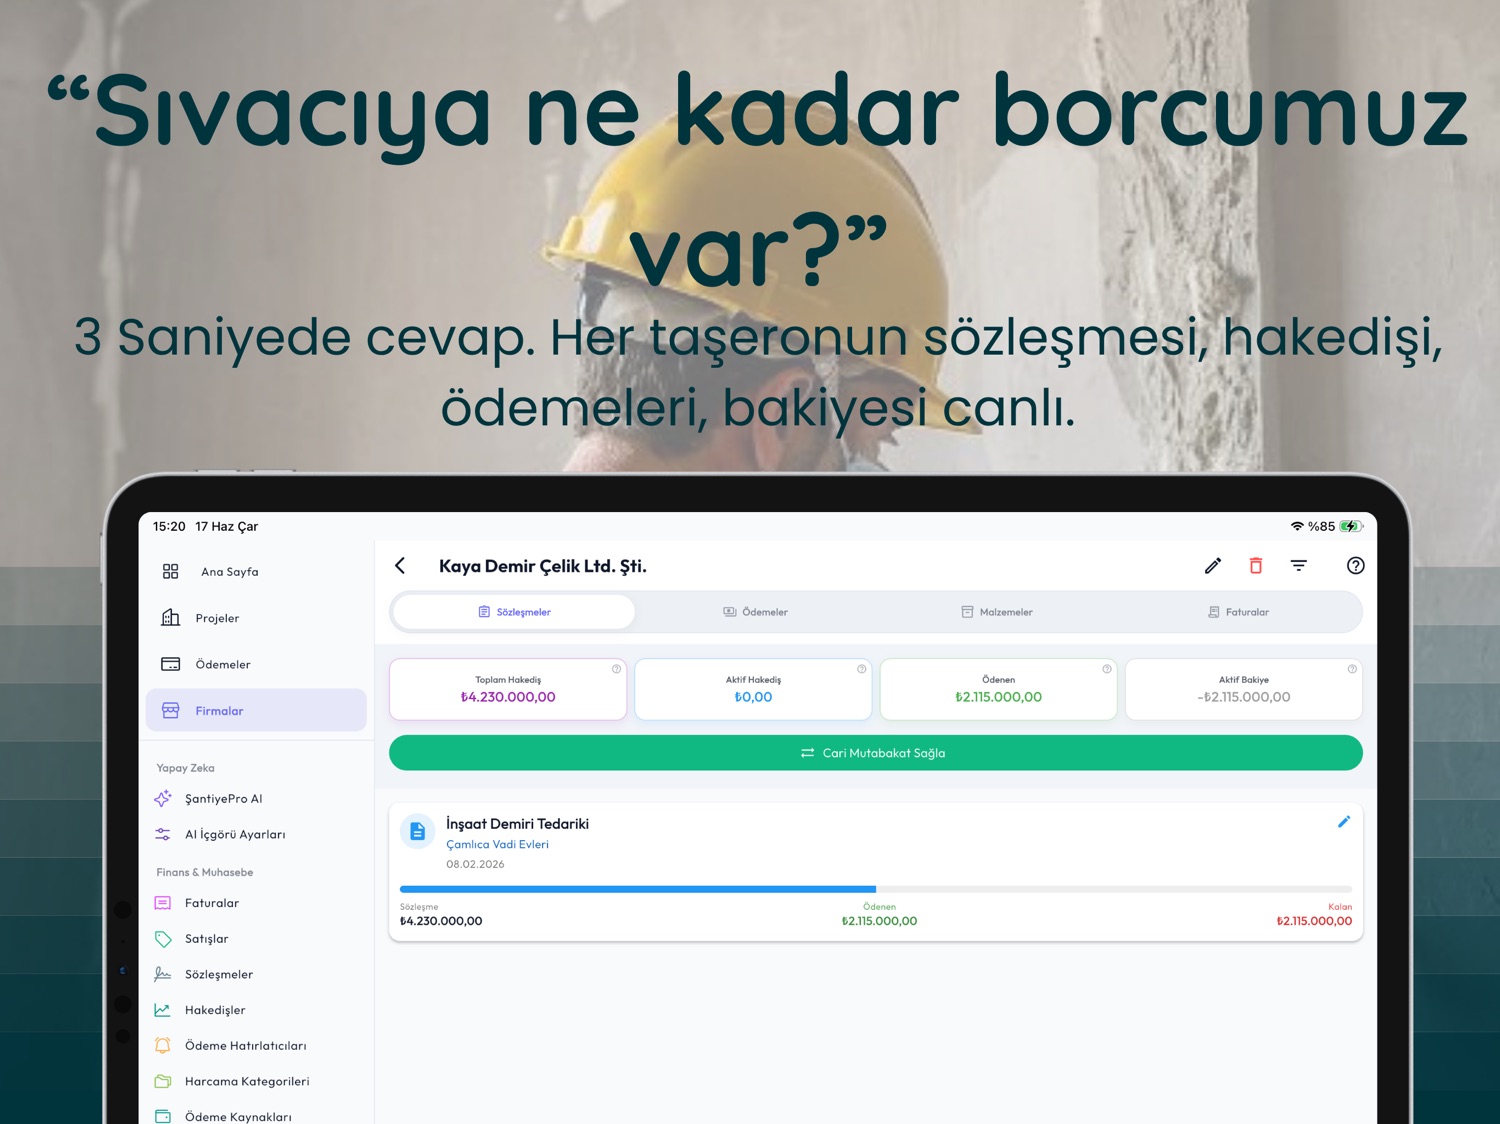Delete the firm using red trash icon
The image size is (1500, 1124).
click(1256, 566)
